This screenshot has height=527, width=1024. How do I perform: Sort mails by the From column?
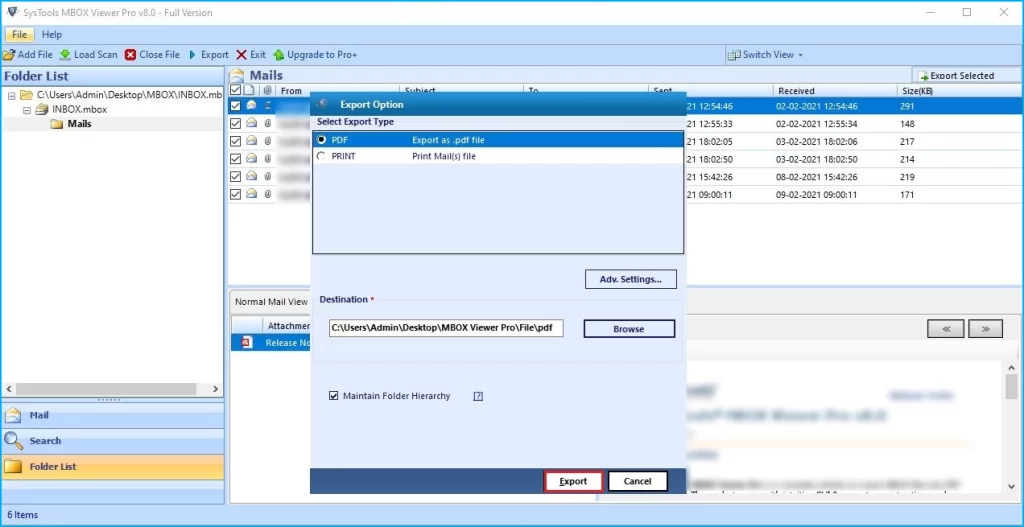pyautogui.click(x=337, y=91)
